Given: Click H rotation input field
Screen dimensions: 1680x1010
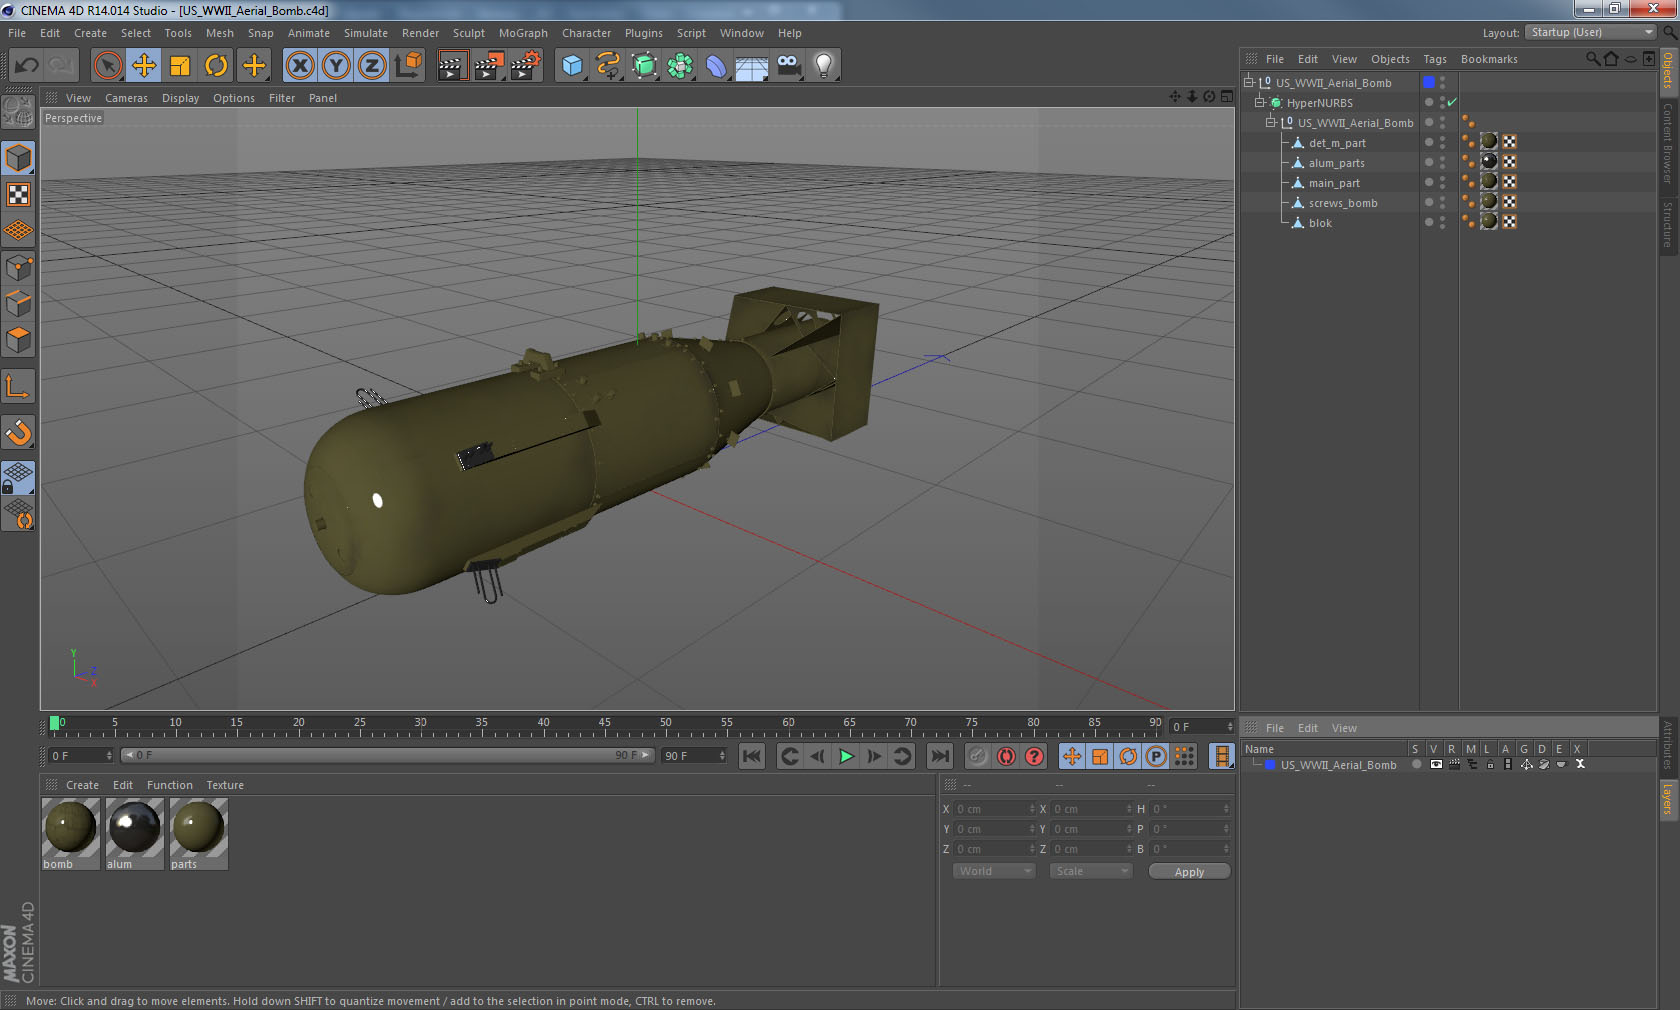Looking at the screenshot, I should pos(1191,809).
